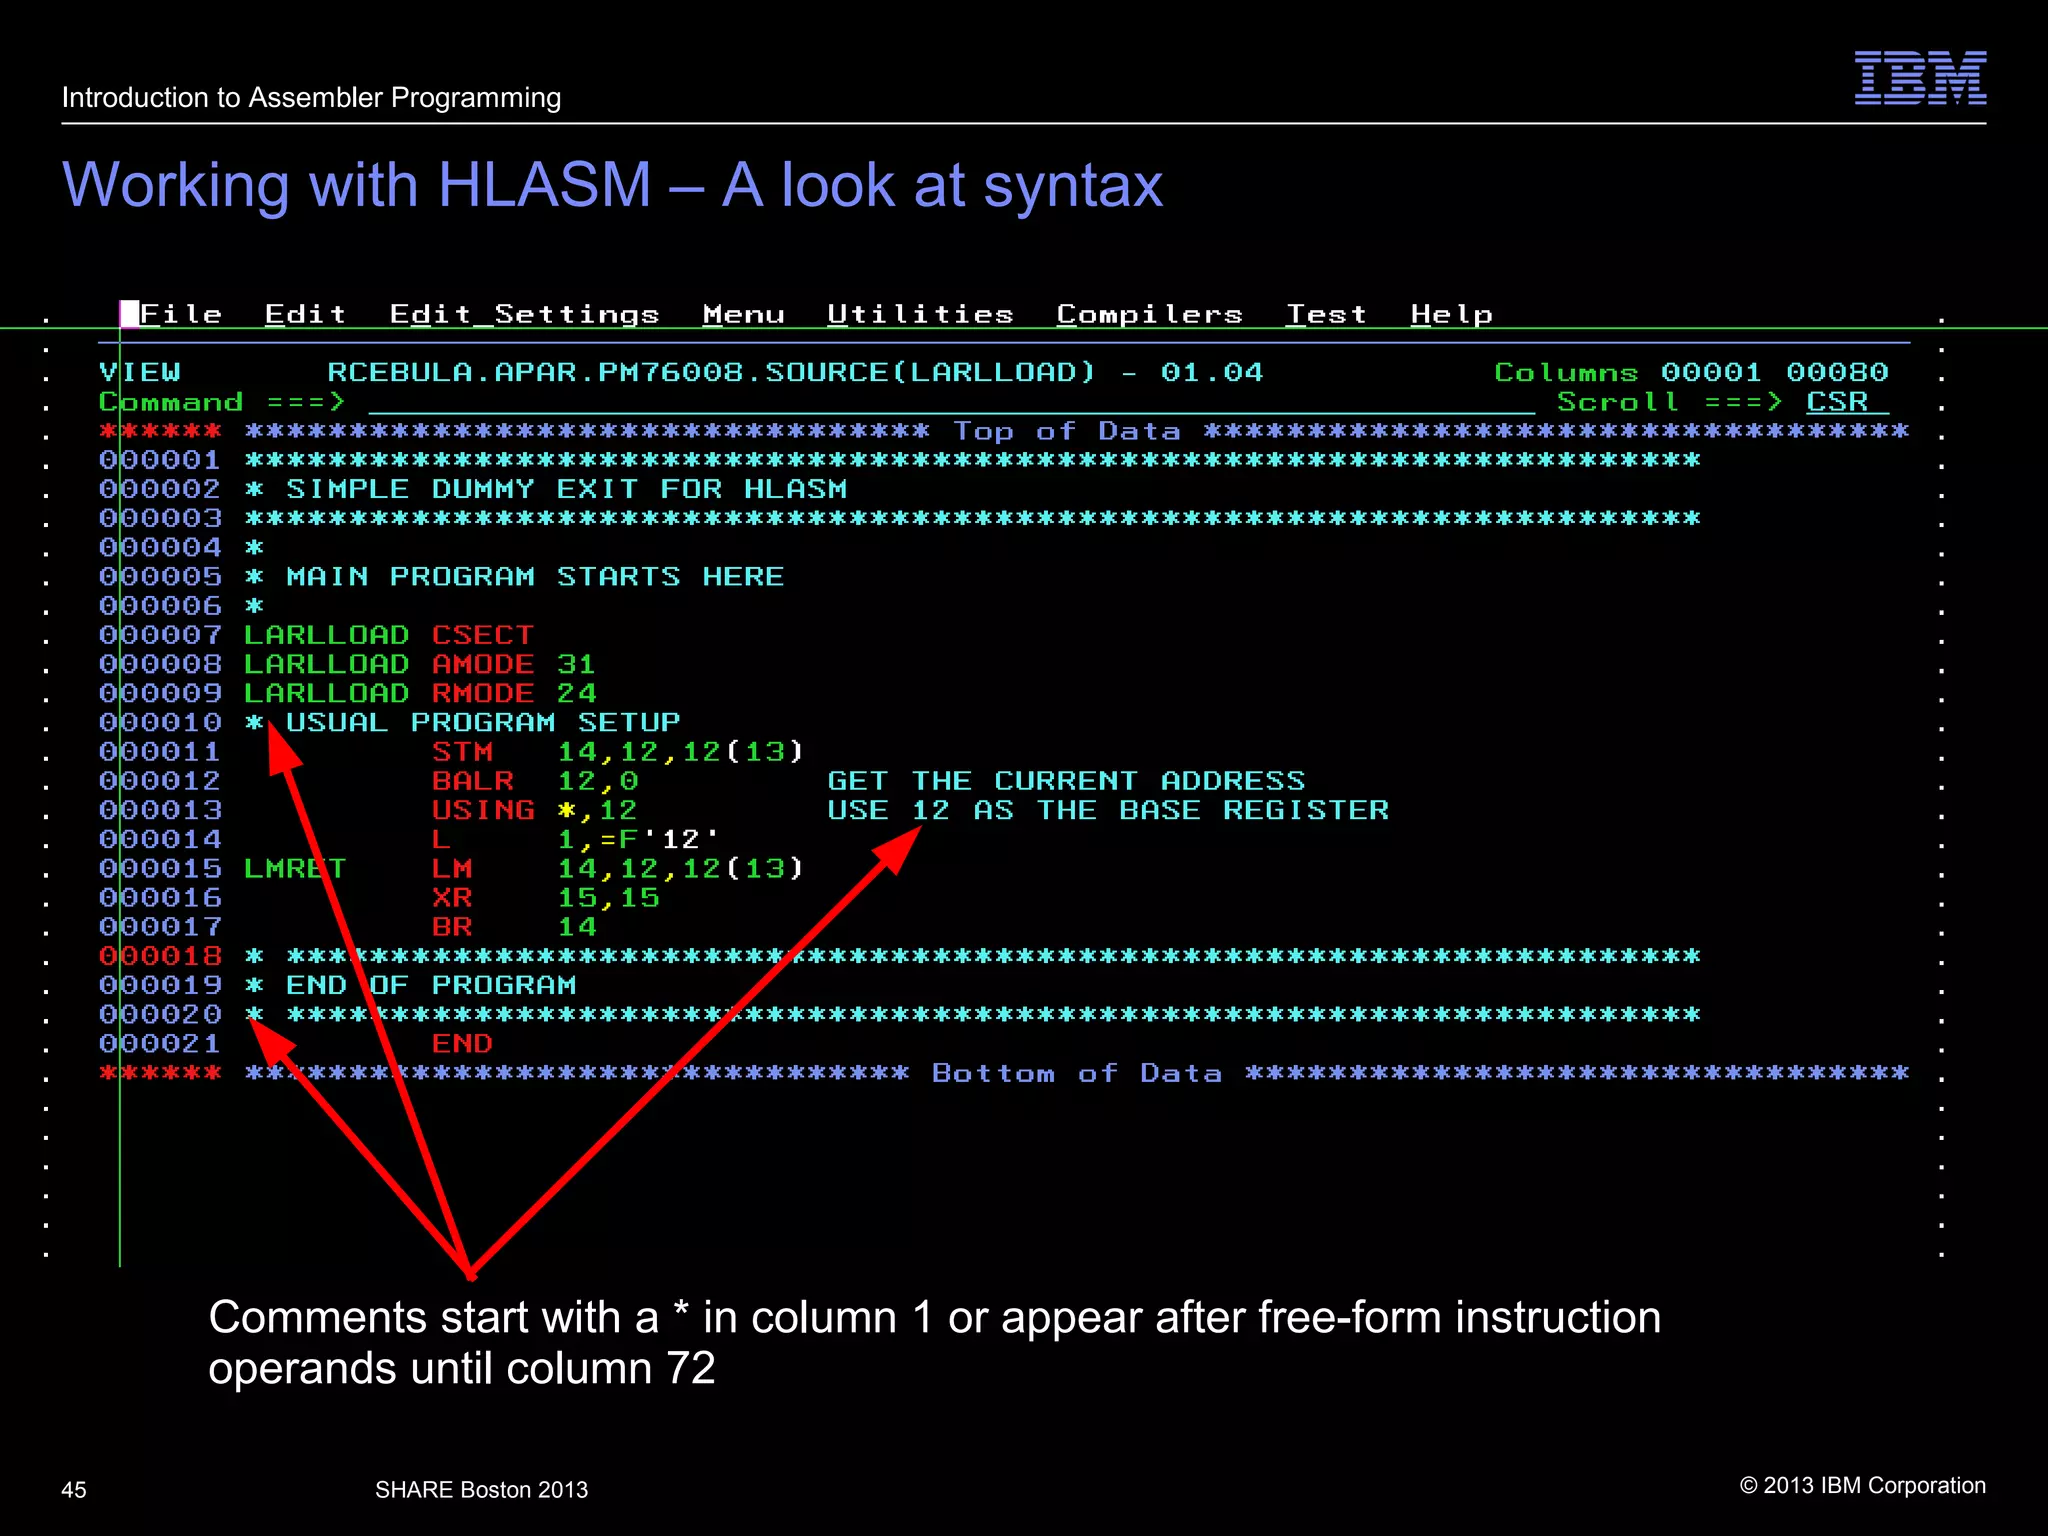This screenshot has width=2048, height=1536.
Task: Click the version number 01.04
Action: pyautogui.click(x=1212, y=373)
